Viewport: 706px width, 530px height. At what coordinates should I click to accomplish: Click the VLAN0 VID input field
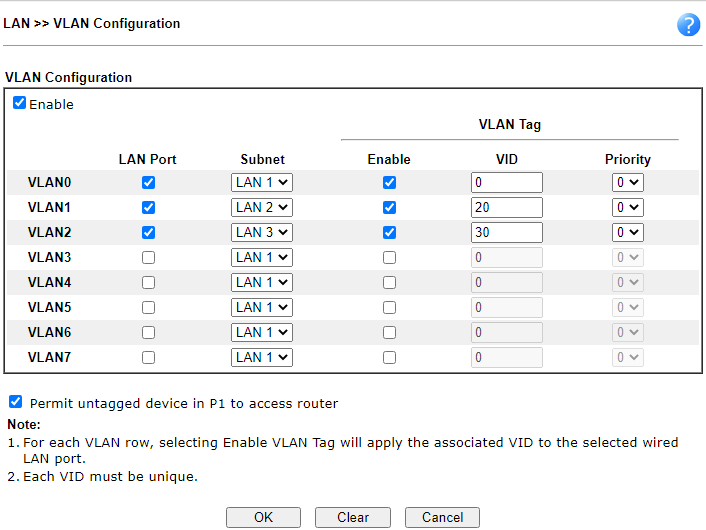point(506,183)
